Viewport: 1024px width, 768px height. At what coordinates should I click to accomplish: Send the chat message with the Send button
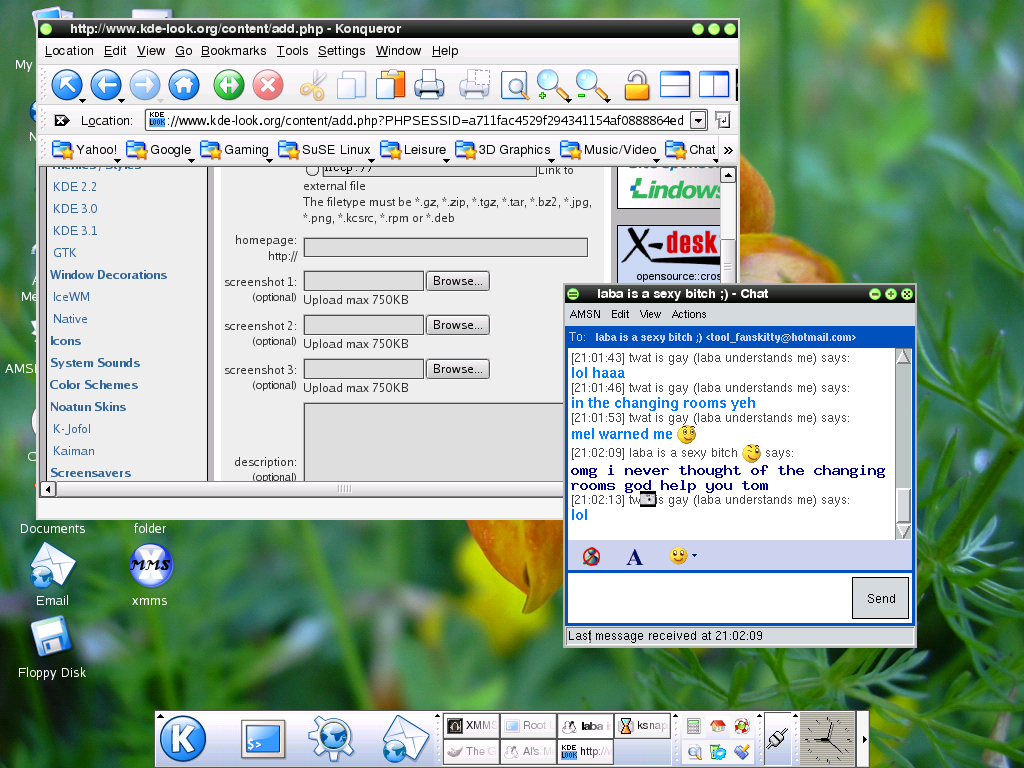pos(880,598)
